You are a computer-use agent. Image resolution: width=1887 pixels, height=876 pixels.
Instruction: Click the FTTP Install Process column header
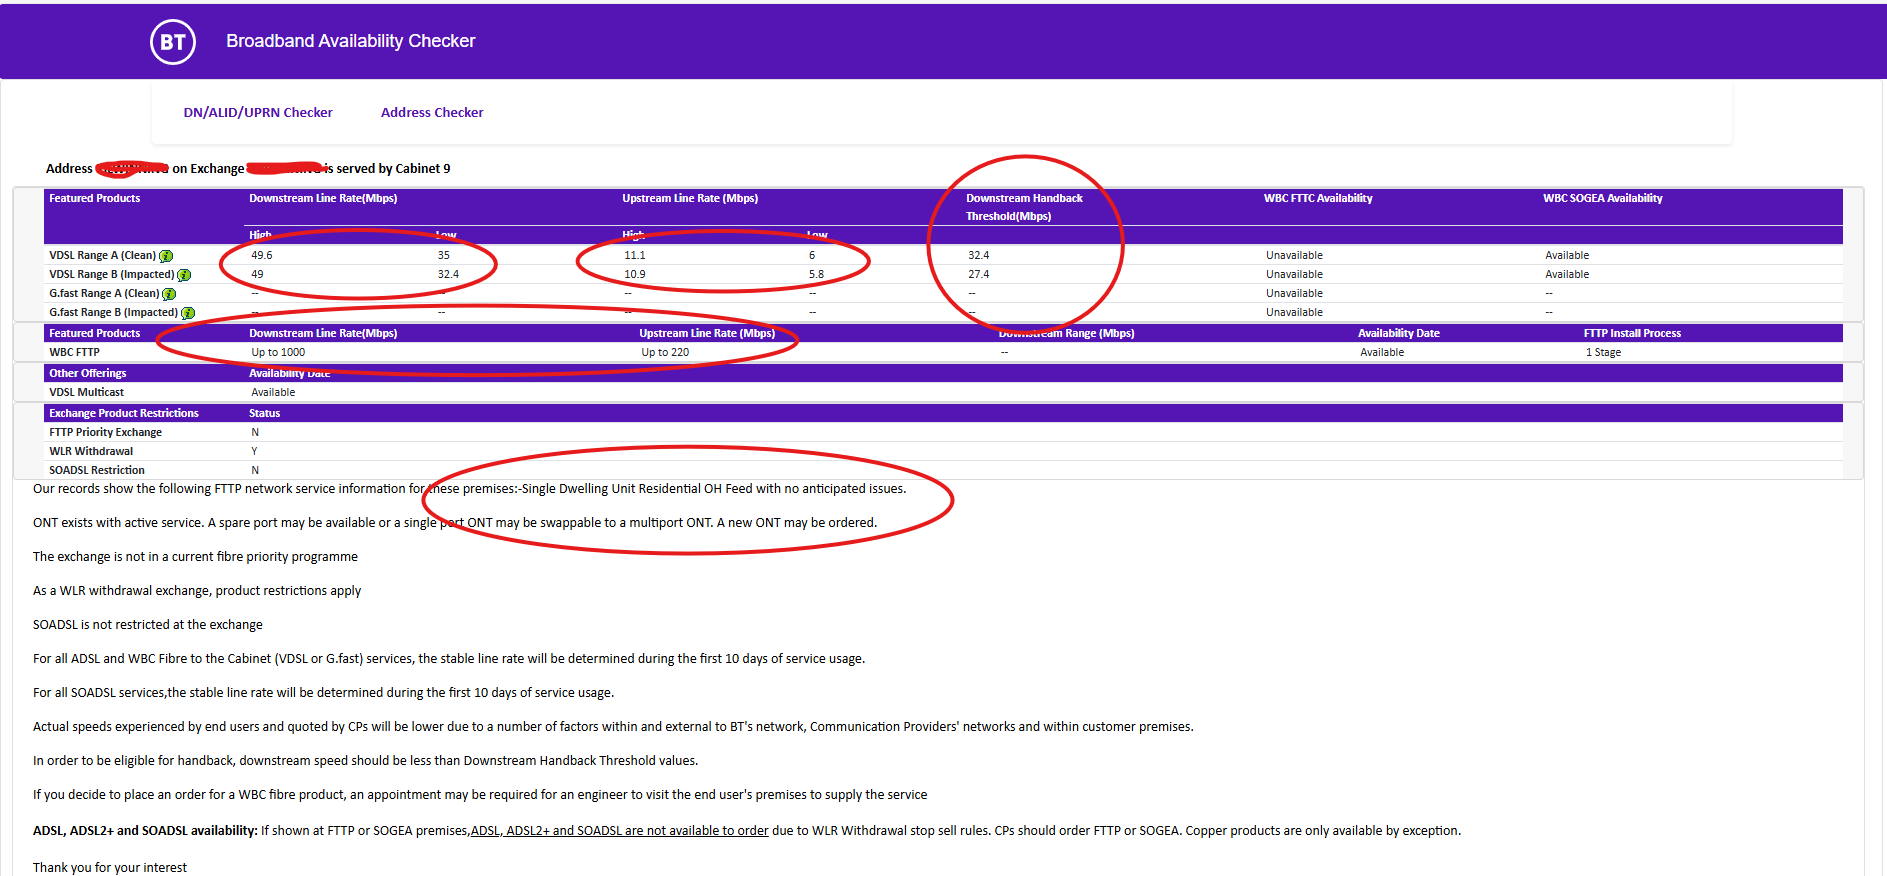coord(1631,334)
